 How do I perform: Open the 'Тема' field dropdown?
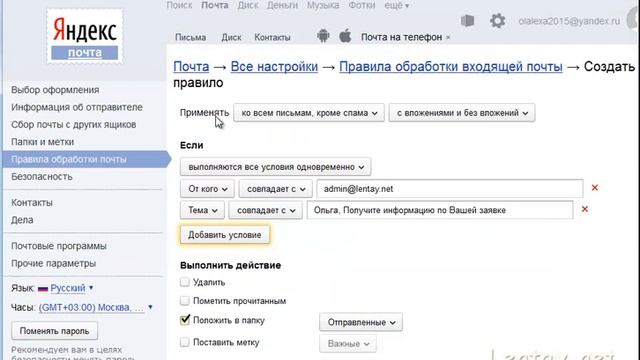pyautogui.click(x=202, y=210)
